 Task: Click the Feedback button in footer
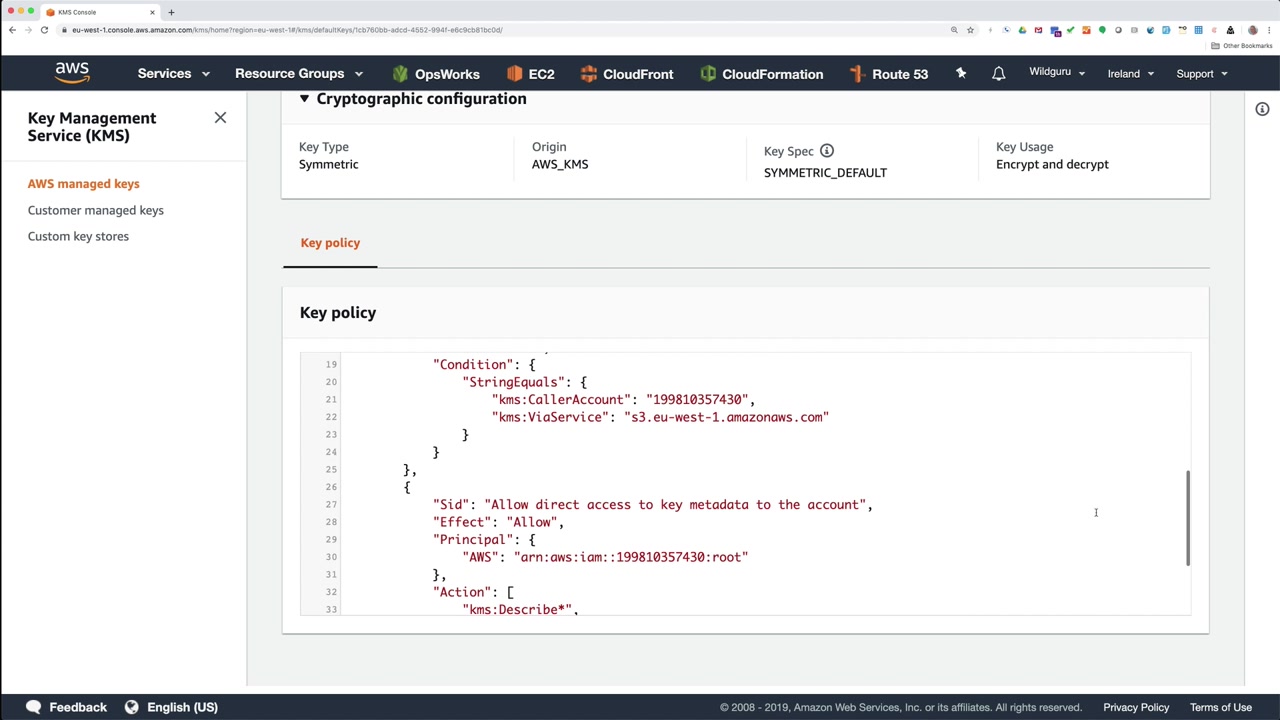[x=66, y=707]
